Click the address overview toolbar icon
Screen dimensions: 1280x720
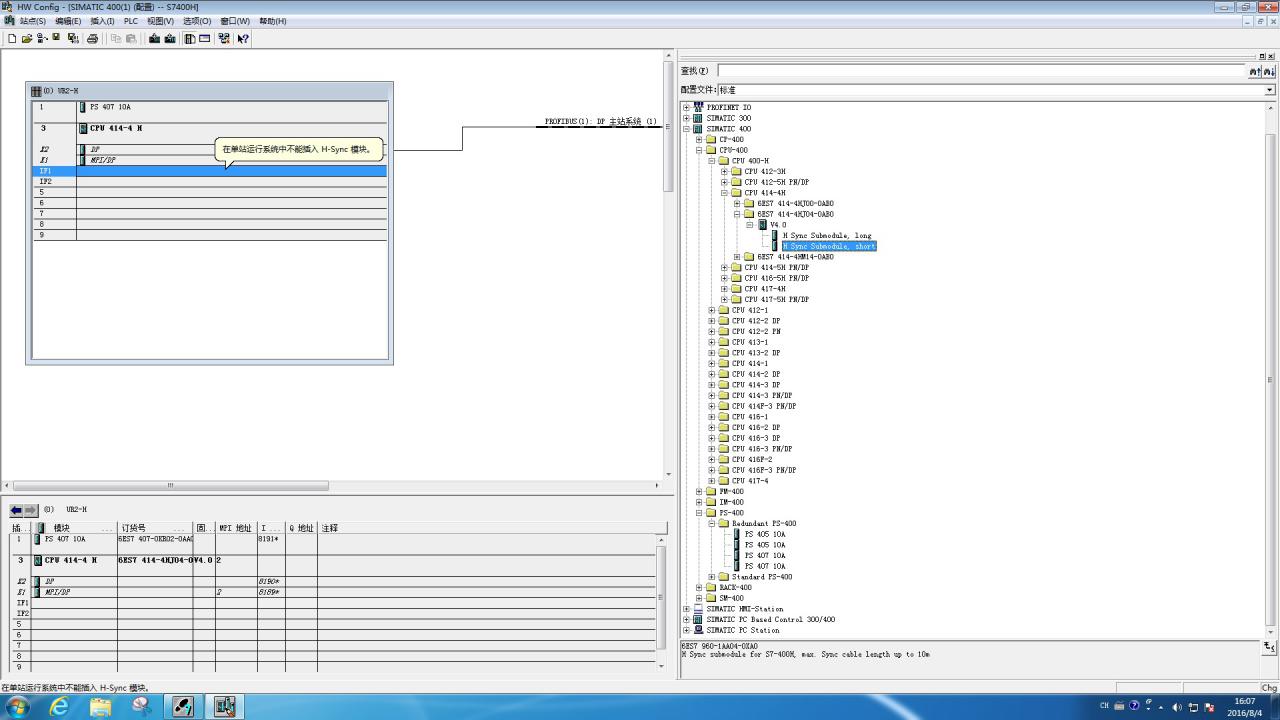click(x=205, y=39)
